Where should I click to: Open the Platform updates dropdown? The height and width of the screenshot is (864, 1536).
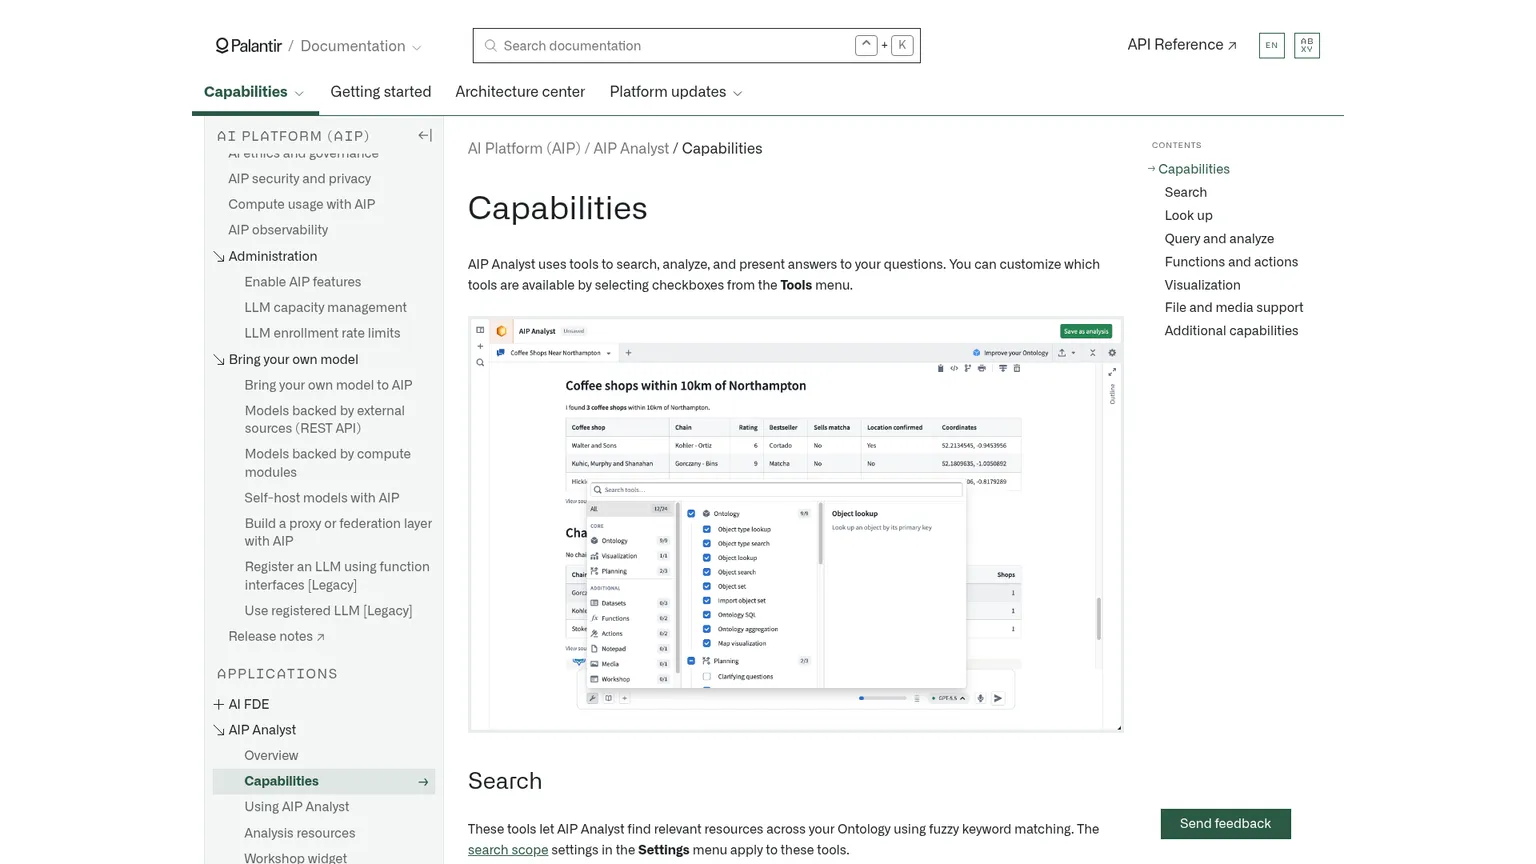[676, 92]
